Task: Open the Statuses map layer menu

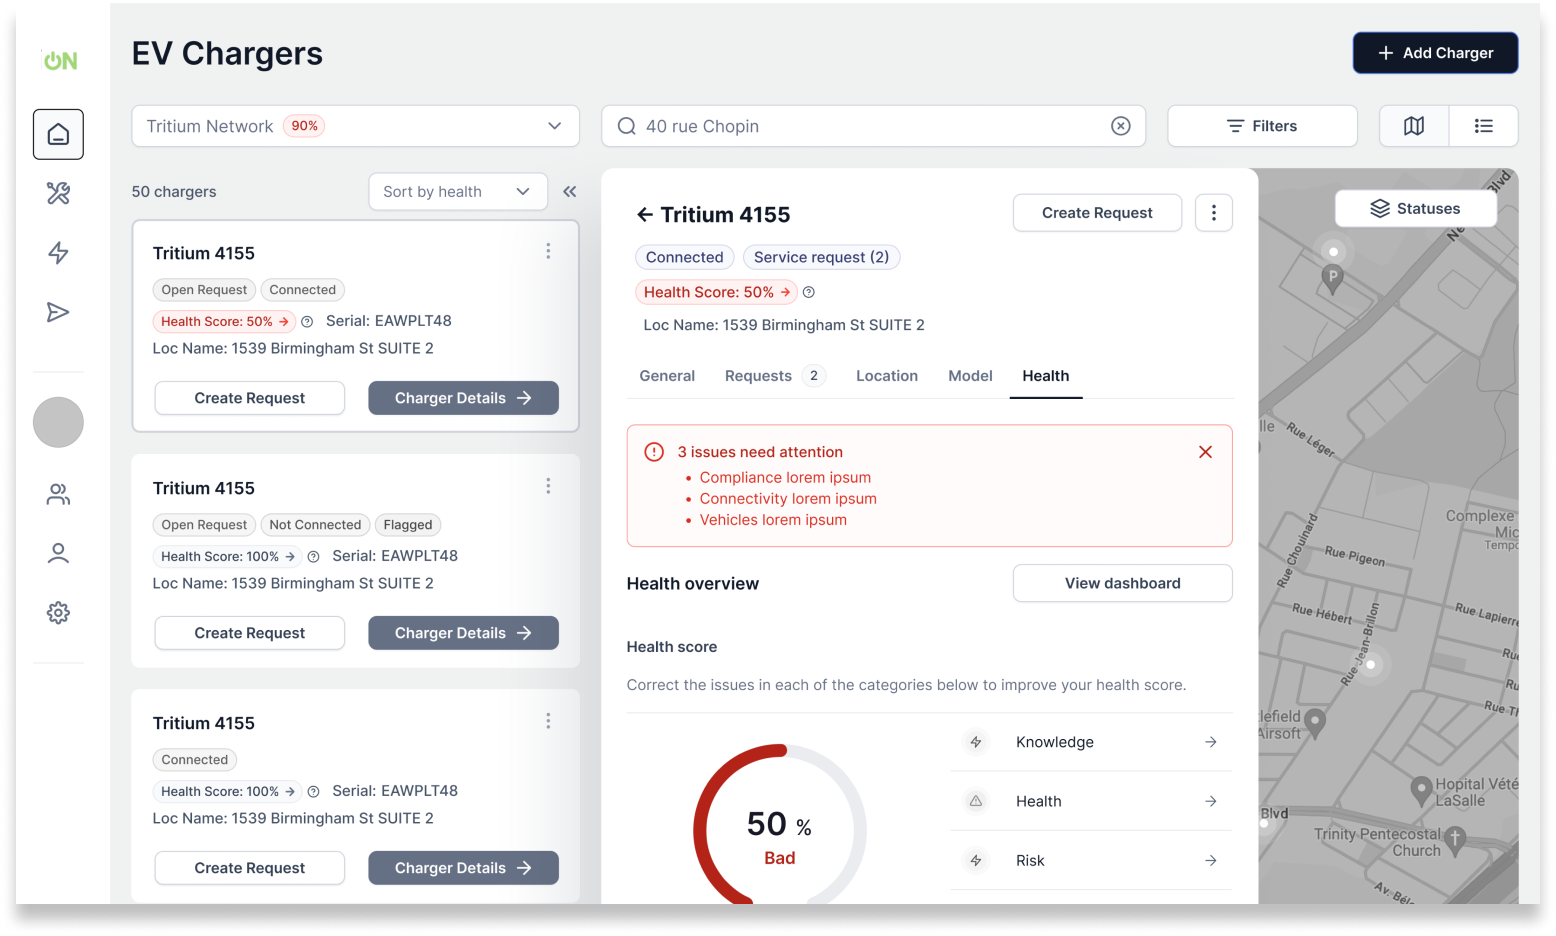Action: tap(1416, 208)
